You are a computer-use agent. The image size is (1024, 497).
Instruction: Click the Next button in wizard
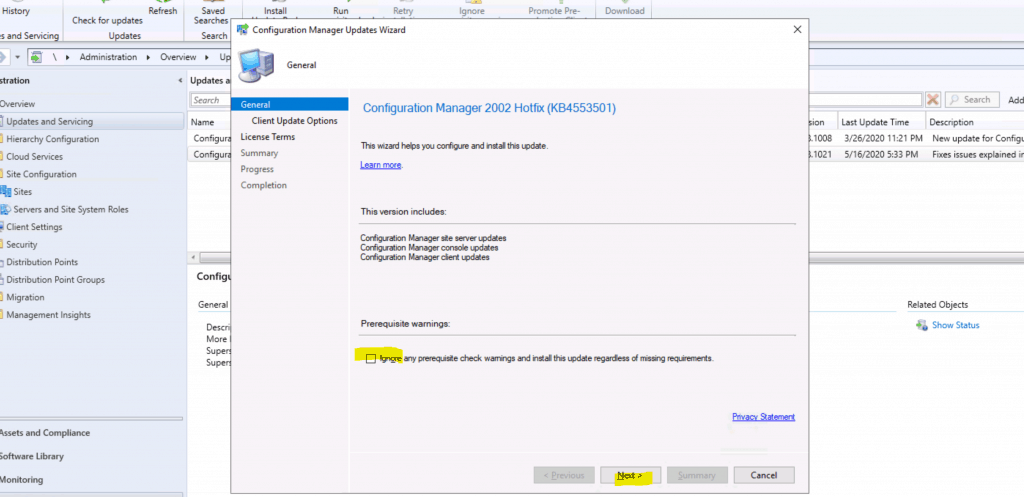[x=630, y=475]
